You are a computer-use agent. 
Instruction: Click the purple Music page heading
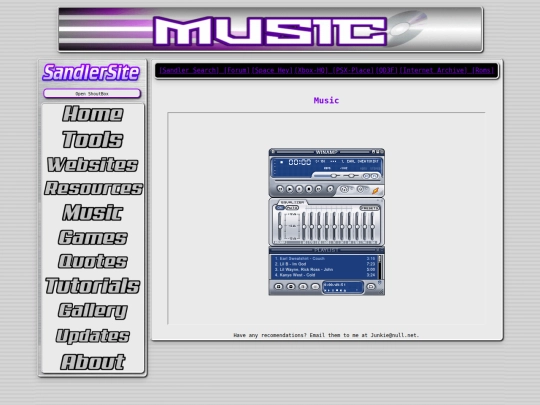[326, 100]
